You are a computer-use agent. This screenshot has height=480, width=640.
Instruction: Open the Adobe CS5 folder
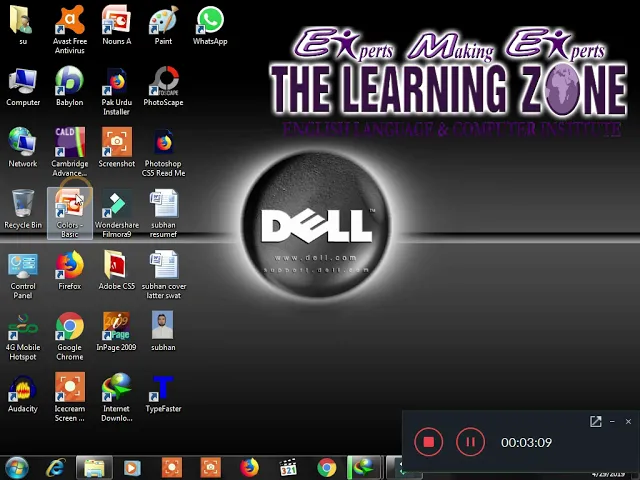[117, 271]
